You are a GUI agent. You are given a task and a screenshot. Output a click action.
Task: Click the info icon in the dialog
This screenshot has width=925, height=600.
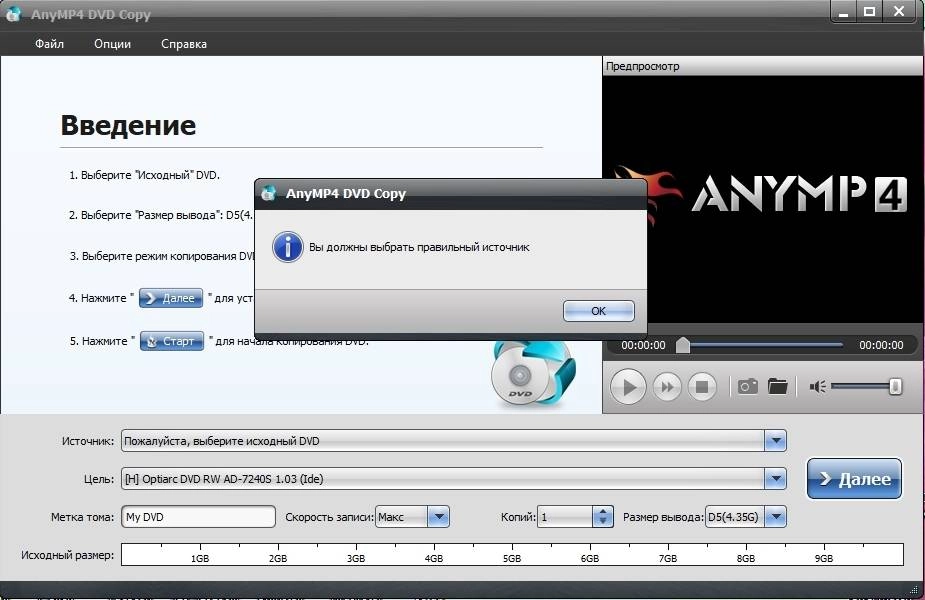(288, 247)
